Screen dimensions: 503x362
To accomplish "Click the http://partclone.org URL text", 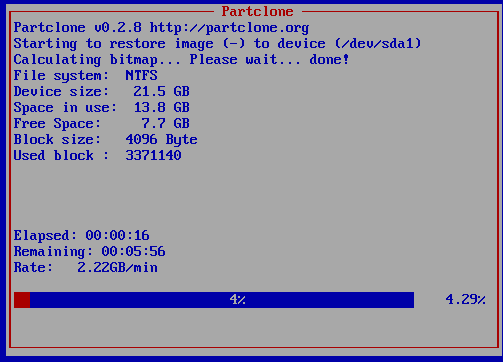I will 229,28.
